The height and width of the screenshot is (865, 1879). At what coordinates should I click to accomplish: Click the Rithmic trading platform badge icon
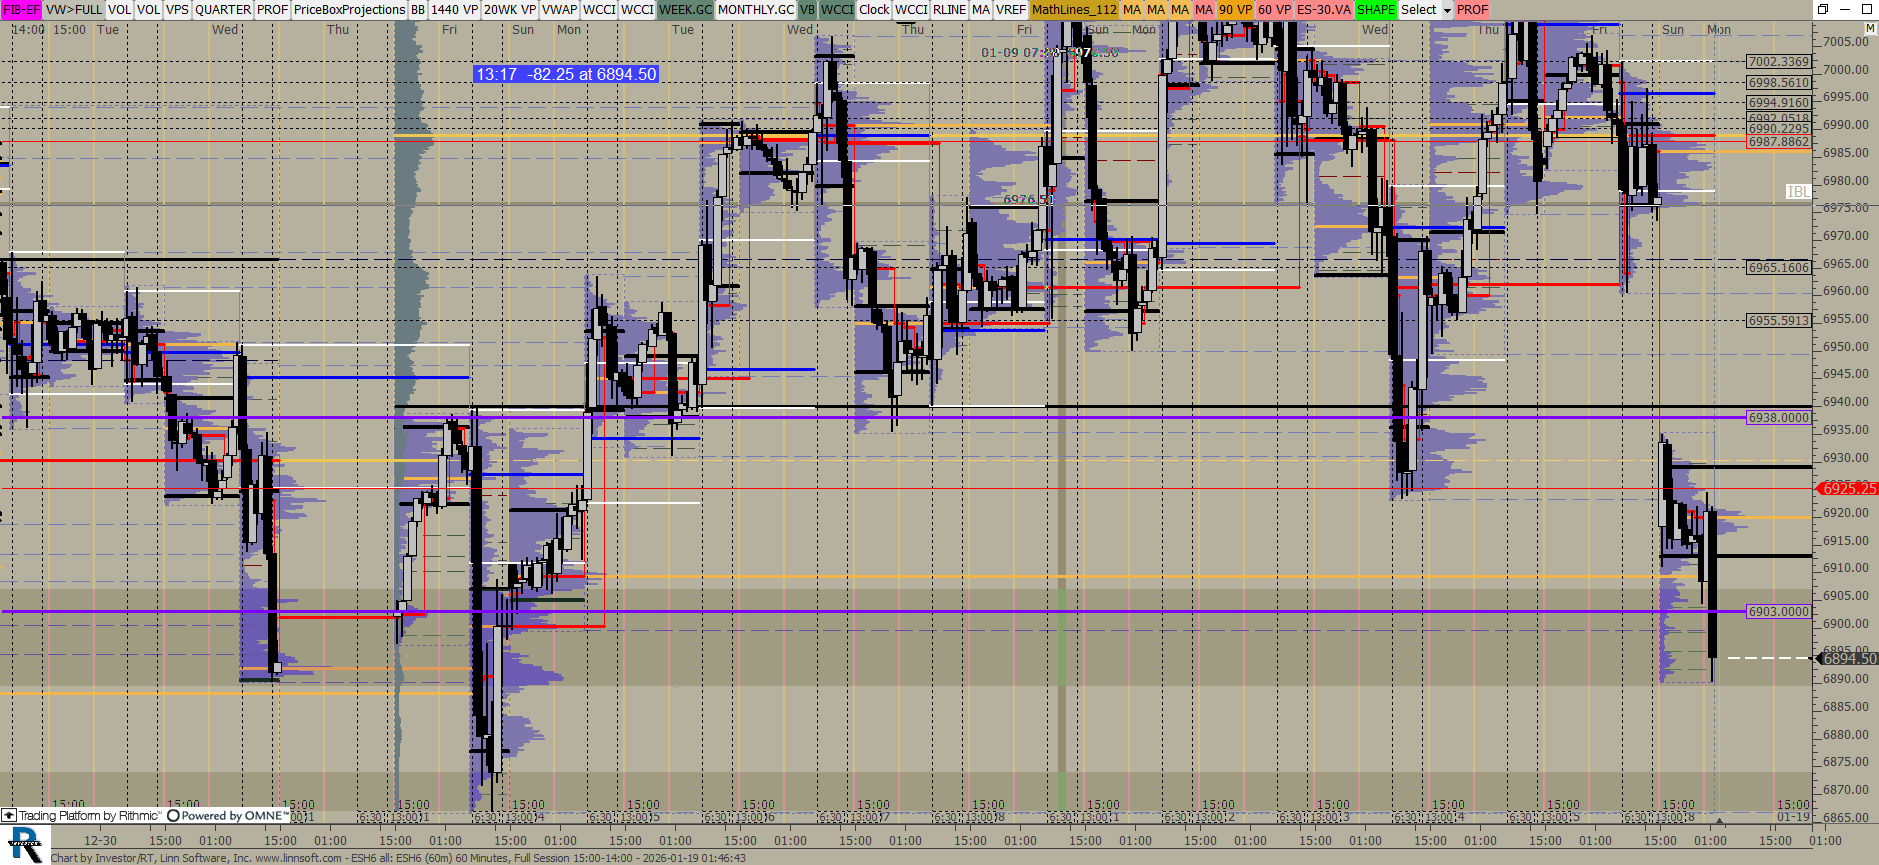point(9,816)
